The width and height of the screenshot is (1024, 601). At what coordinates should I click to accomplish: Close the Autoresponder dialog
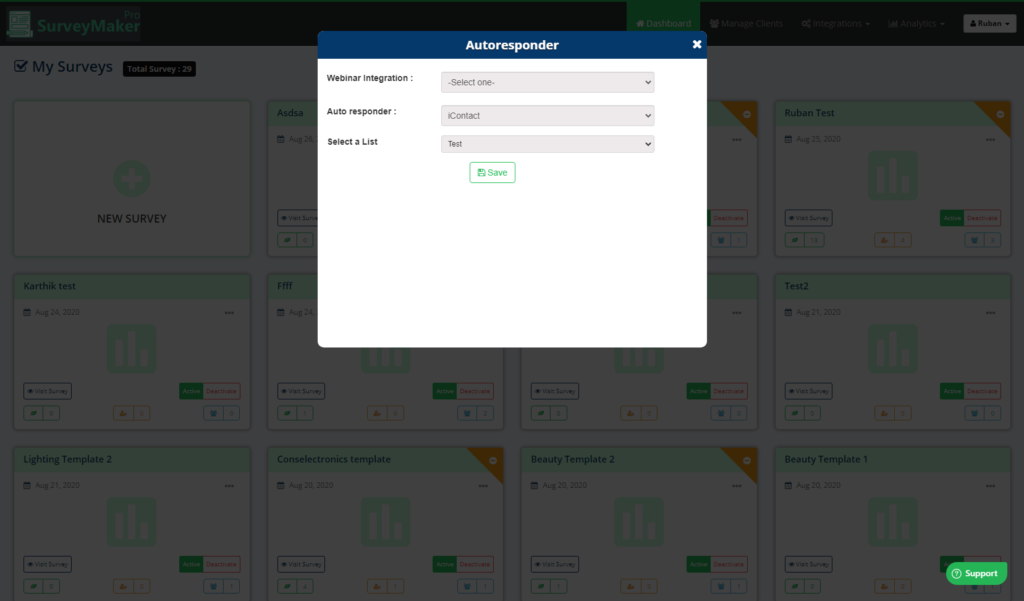tap(697, 44)
